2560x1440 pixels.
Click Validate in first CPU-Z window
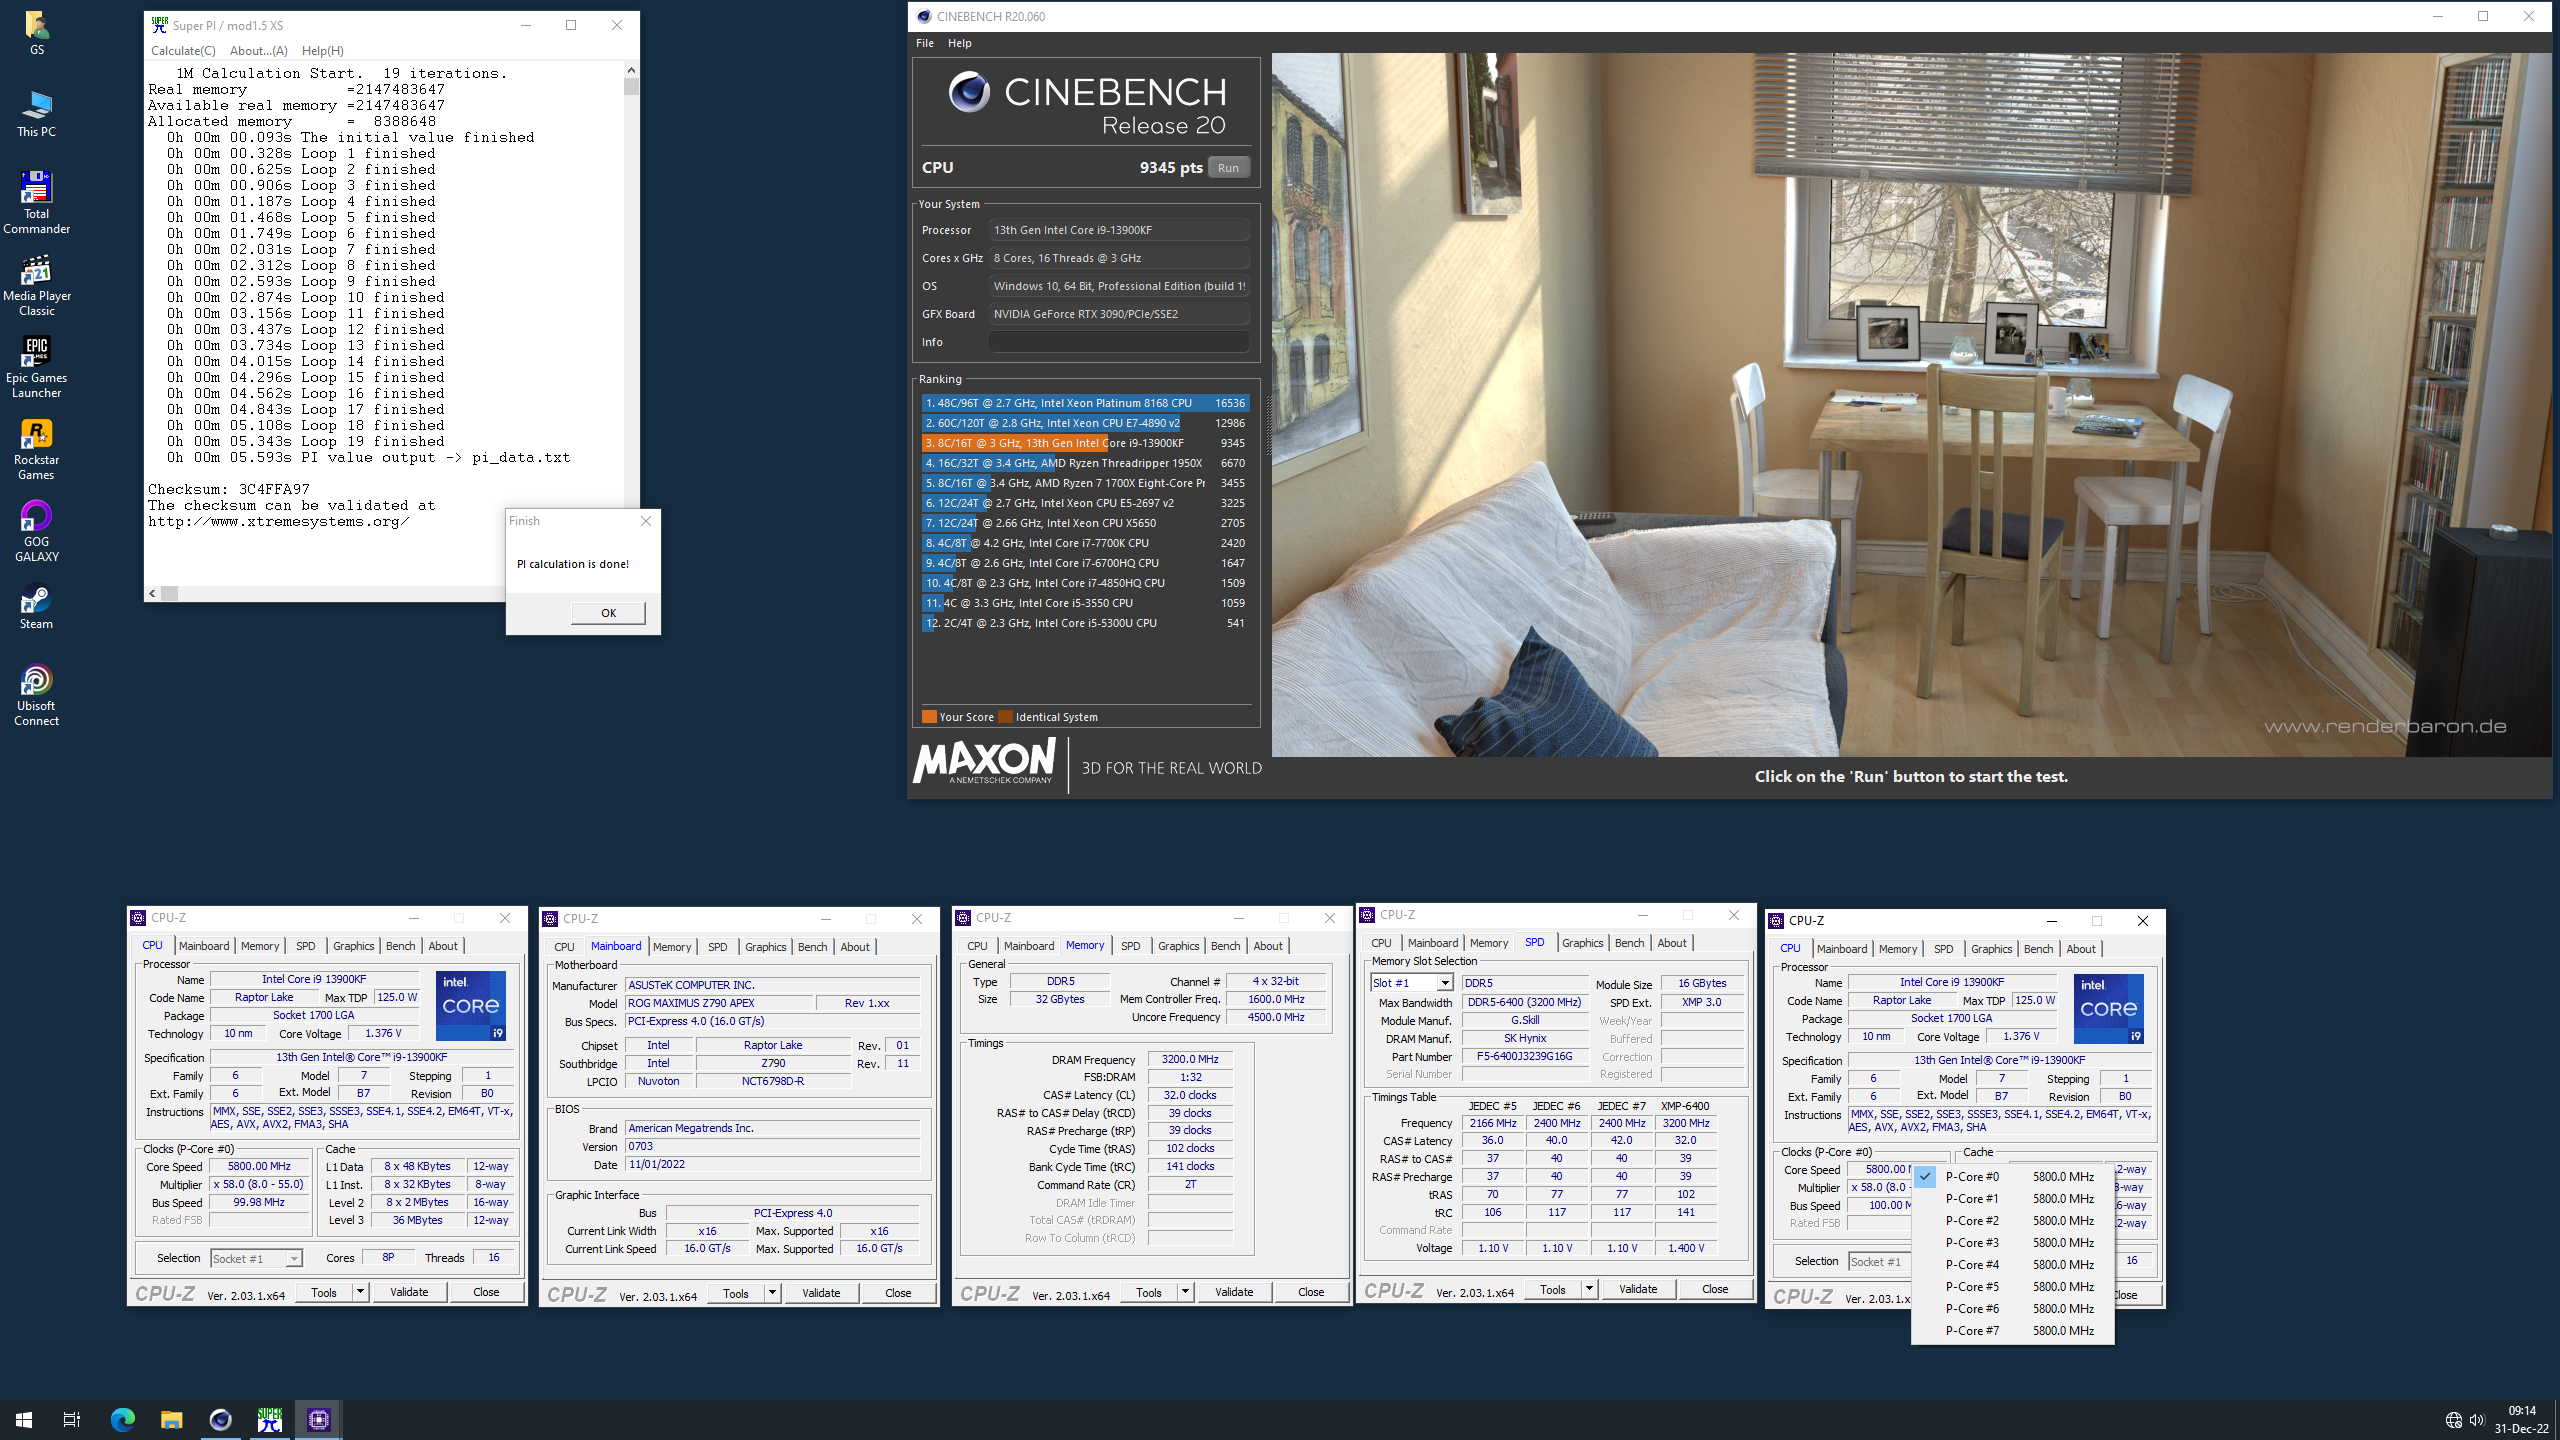(409, 1292)
